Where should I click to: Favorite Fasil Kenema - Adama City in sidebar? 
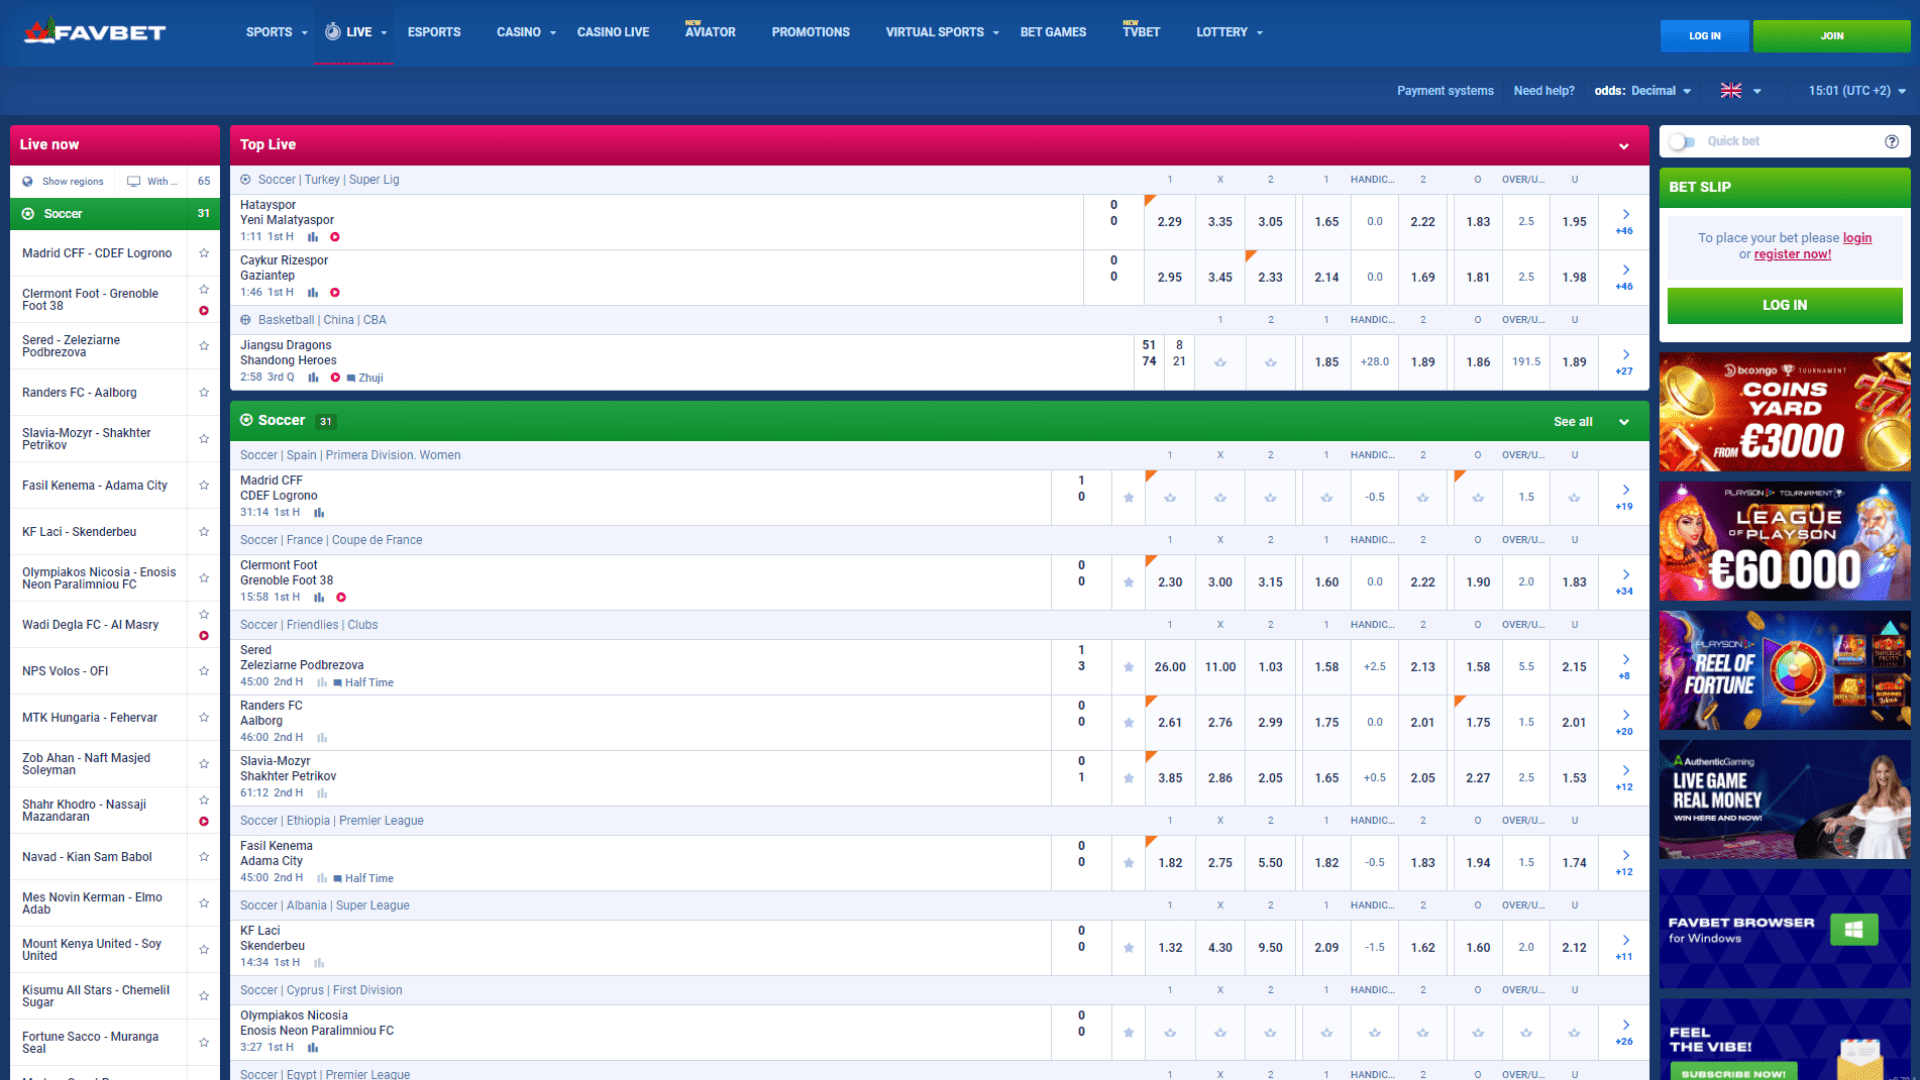204,485
